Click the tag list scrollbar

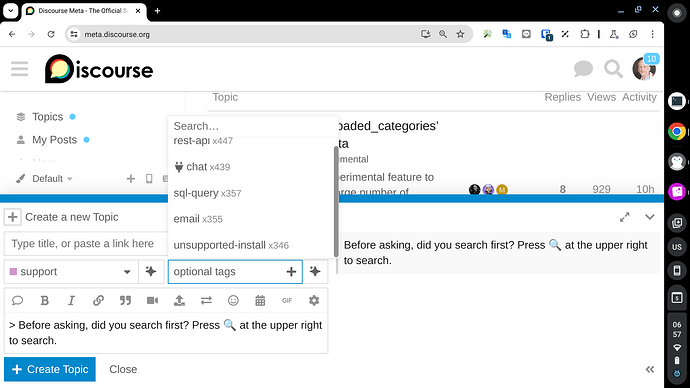click(336, 201)
